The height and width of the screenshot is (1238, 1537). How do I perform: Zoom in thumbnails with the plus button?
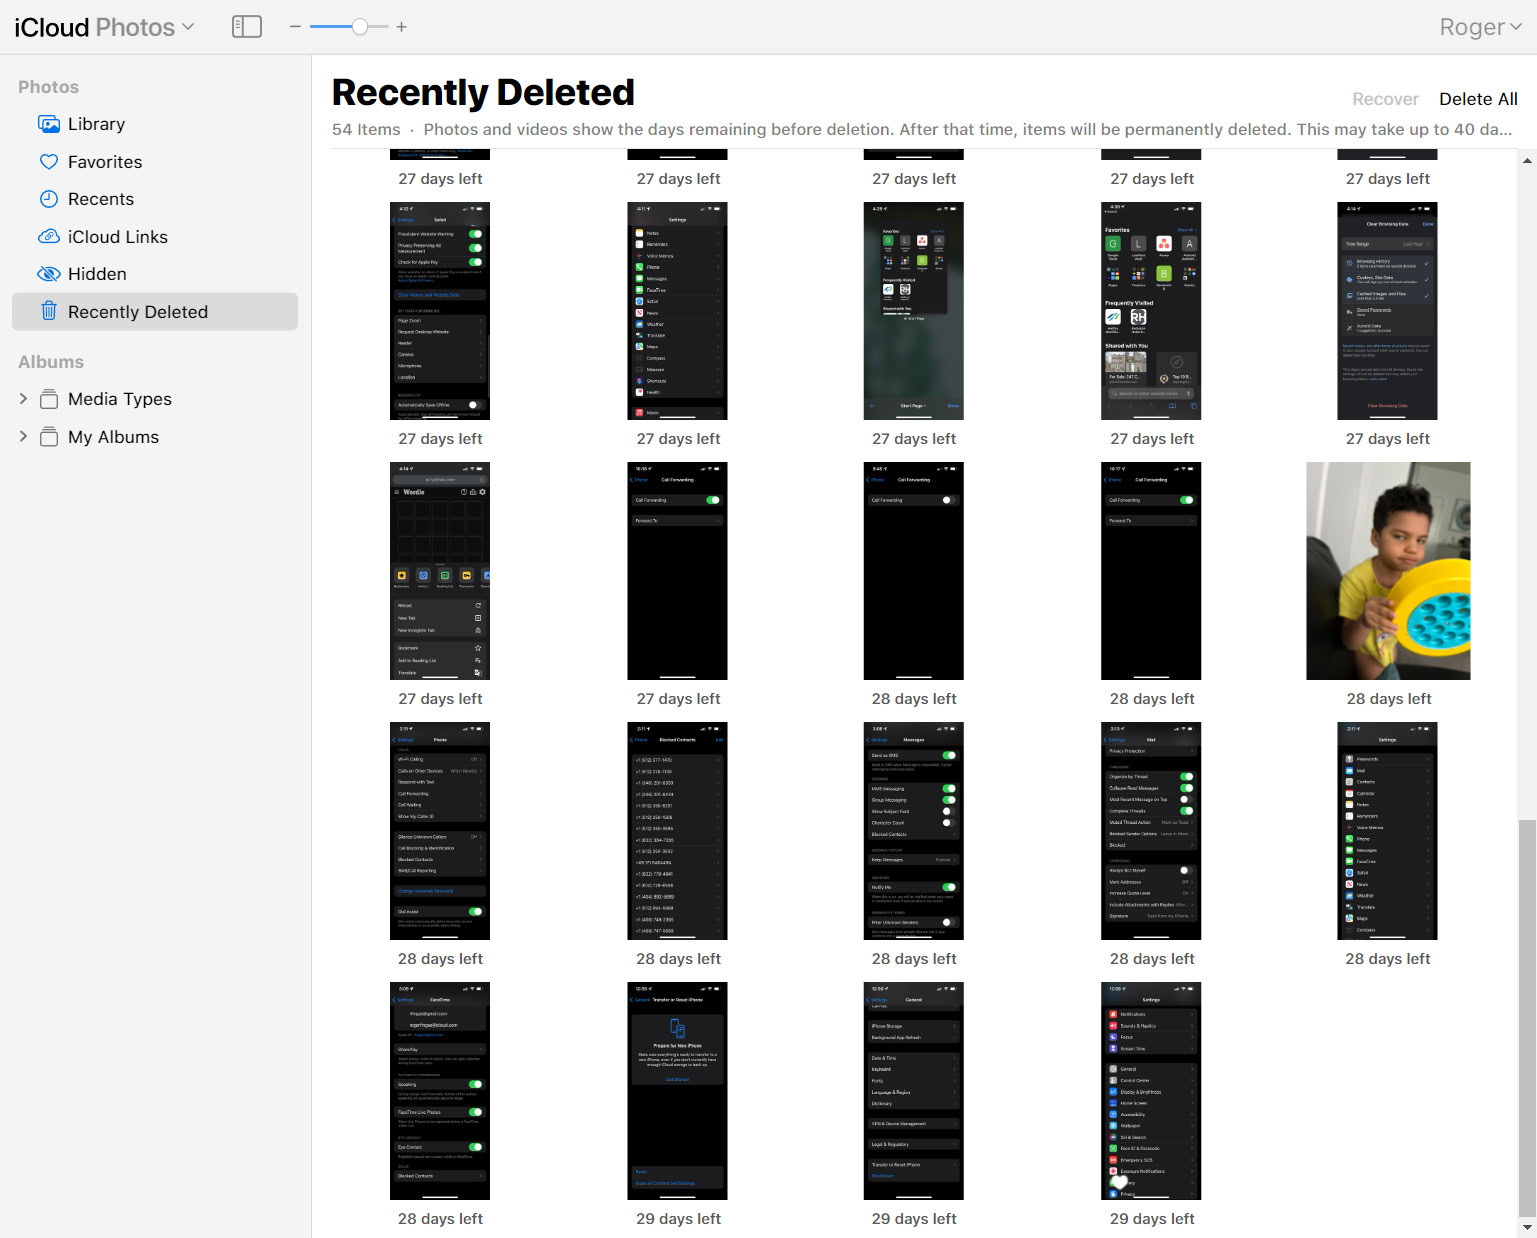coord(401,27)
